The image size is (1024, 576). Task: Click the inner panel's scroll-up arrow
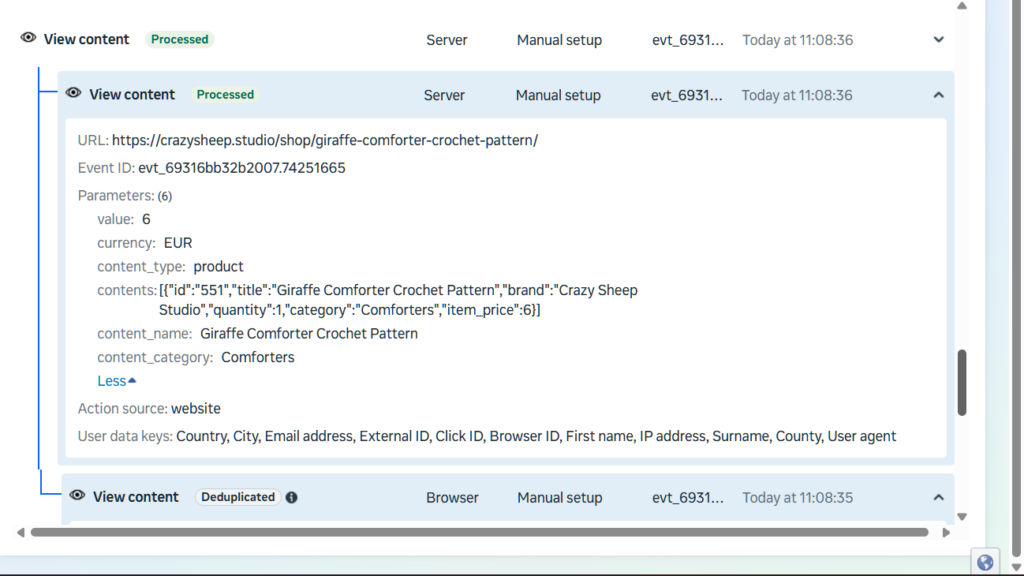click(x=962, y=6)
